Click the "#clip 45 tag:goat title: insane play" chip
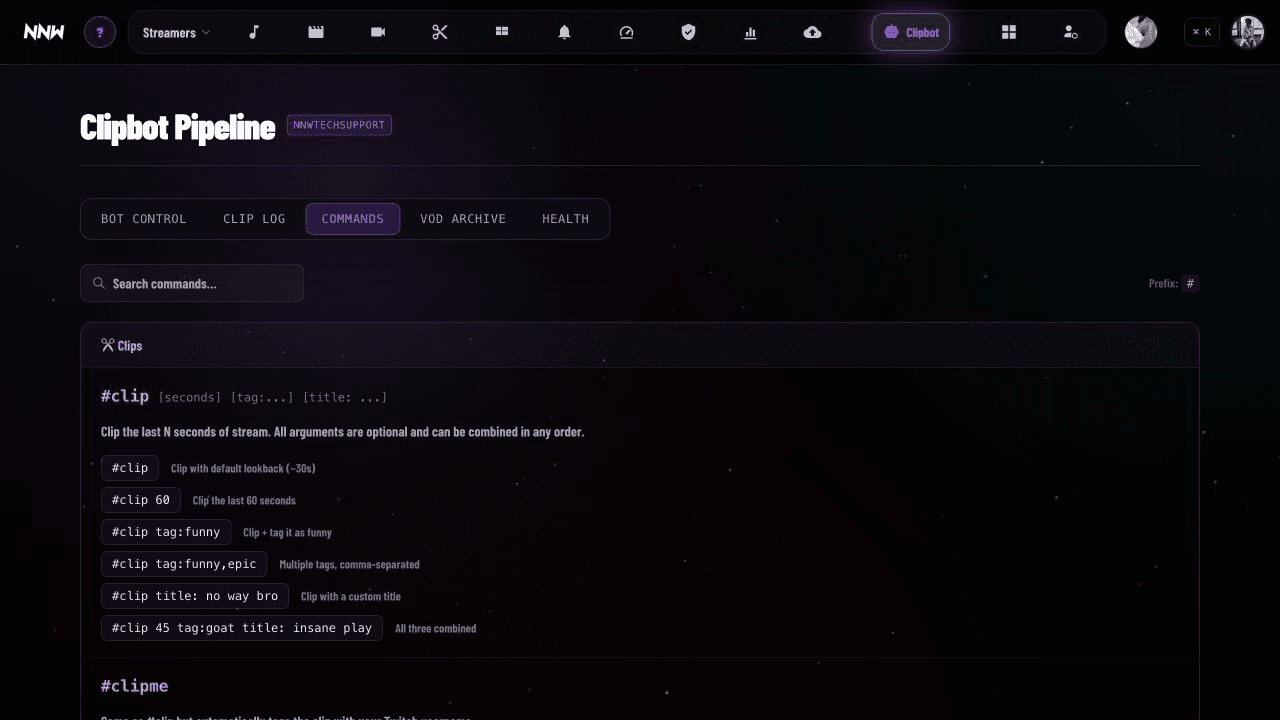The height and width of the screenshot is (720, 1280). click(x=242, y=628)
